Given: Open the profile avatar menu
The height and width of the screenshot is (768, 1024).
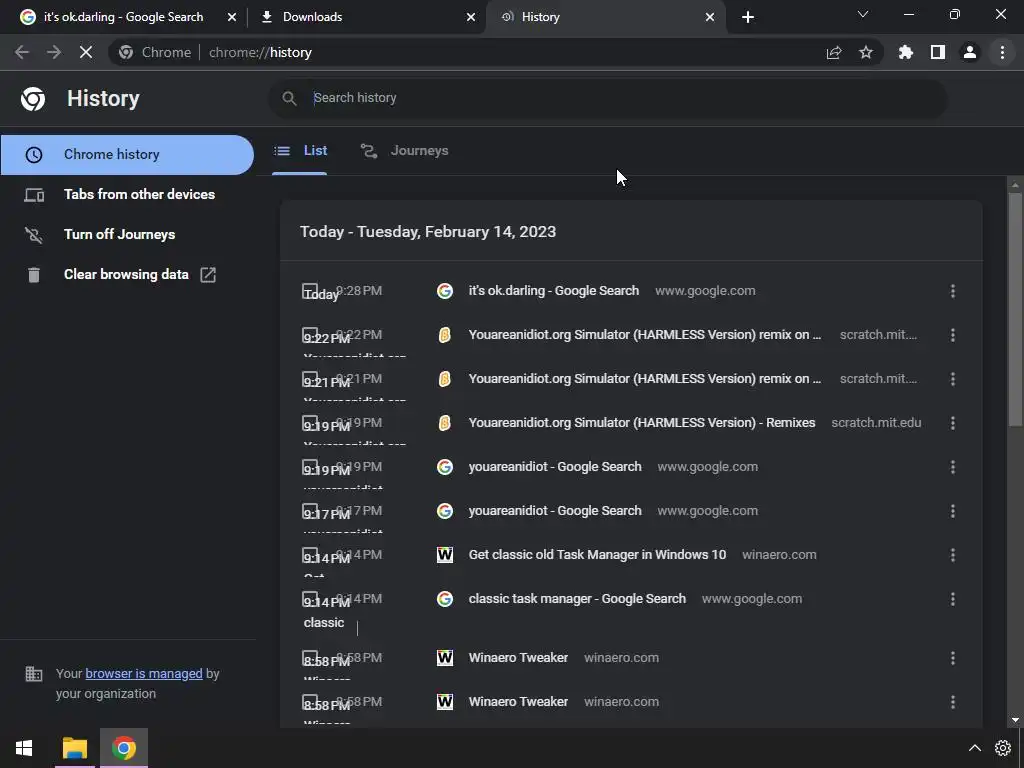Looking at the screenshot, I should coord(970,52).
